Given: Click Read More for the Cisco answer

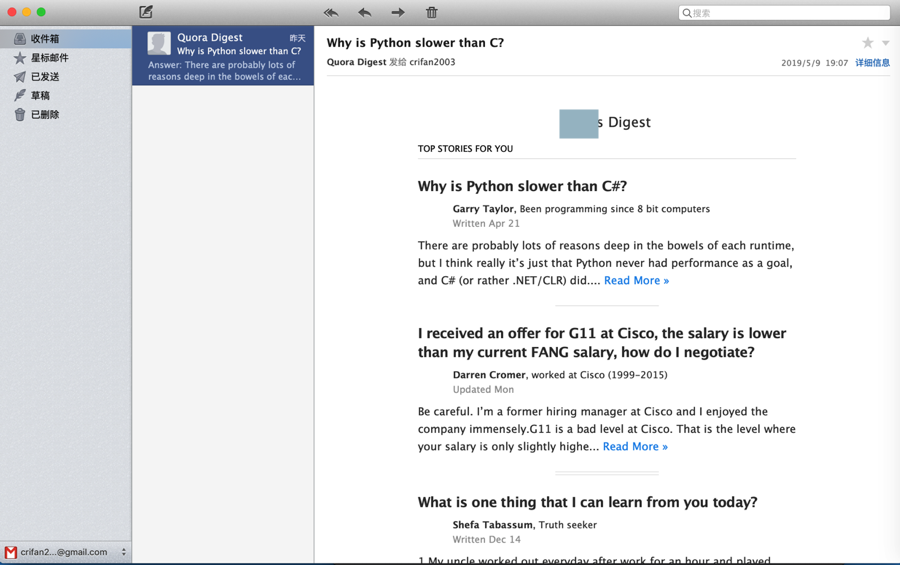Looking at the screenshot, I should point(635,446).
